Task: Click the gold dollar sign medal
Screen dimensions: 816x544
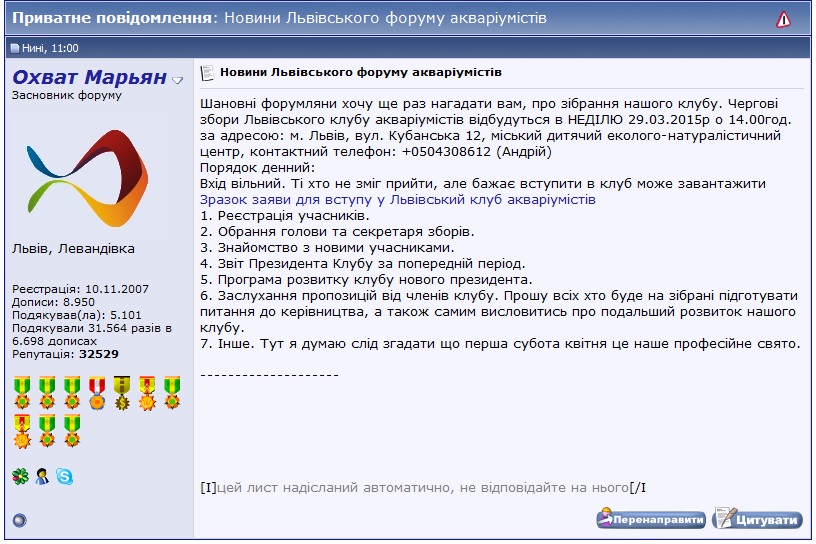Action: coord(122,392)
